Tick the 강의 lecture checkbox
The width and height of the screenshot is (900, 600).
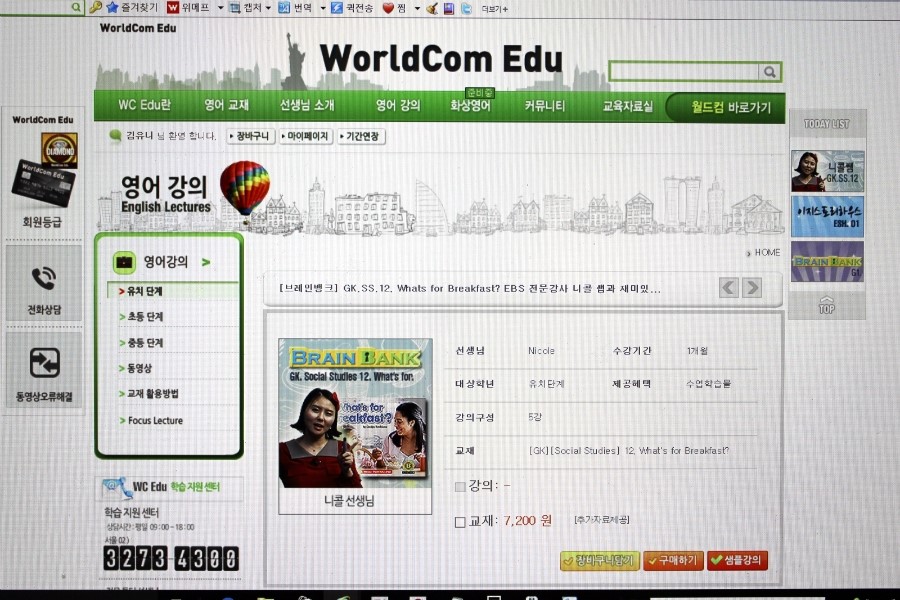point(460,487)
